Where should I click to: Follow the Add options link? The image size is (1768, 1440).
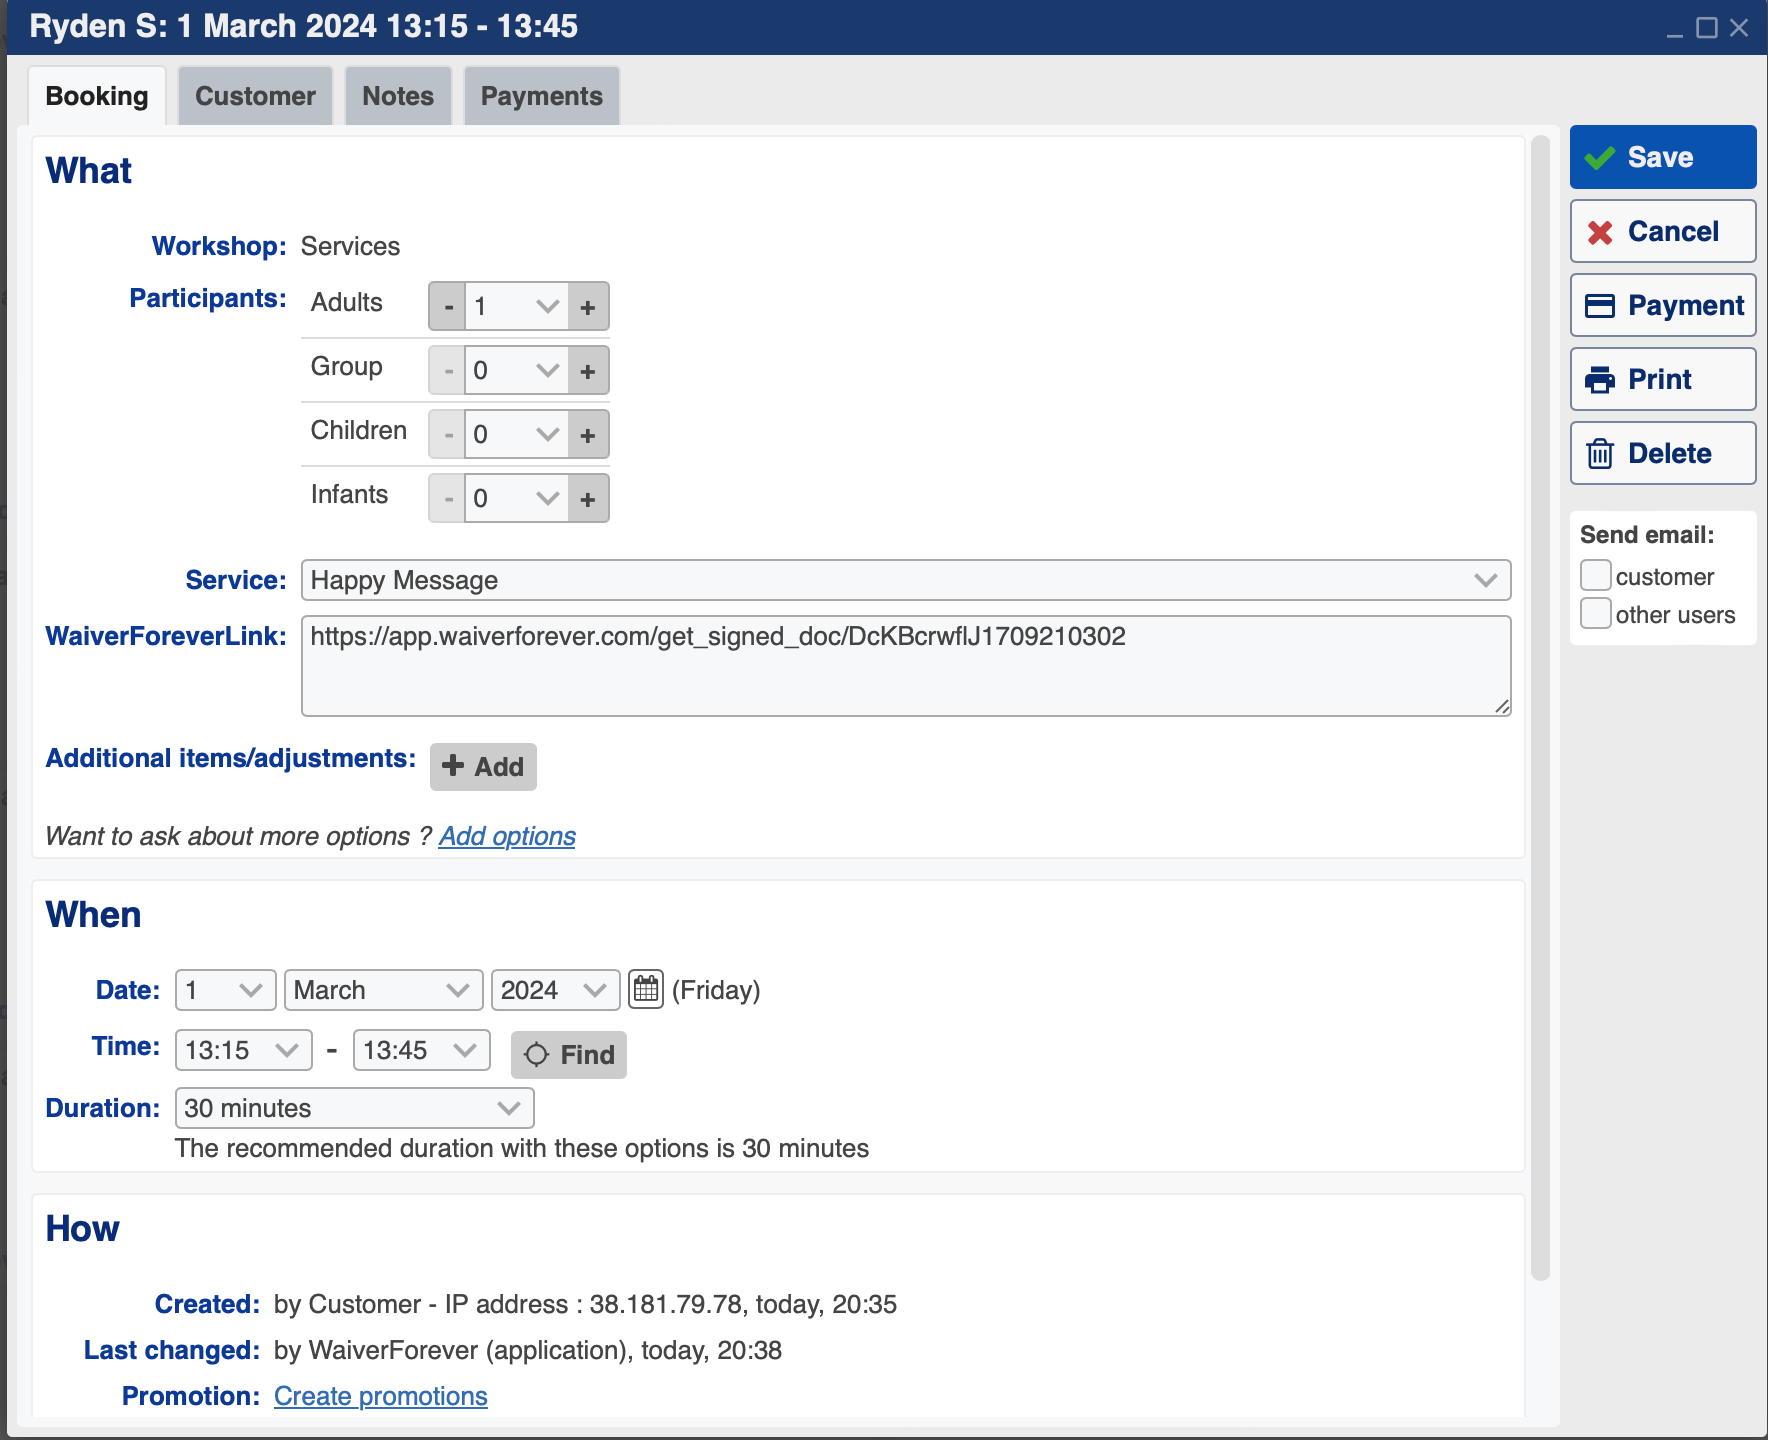[507, 836]
